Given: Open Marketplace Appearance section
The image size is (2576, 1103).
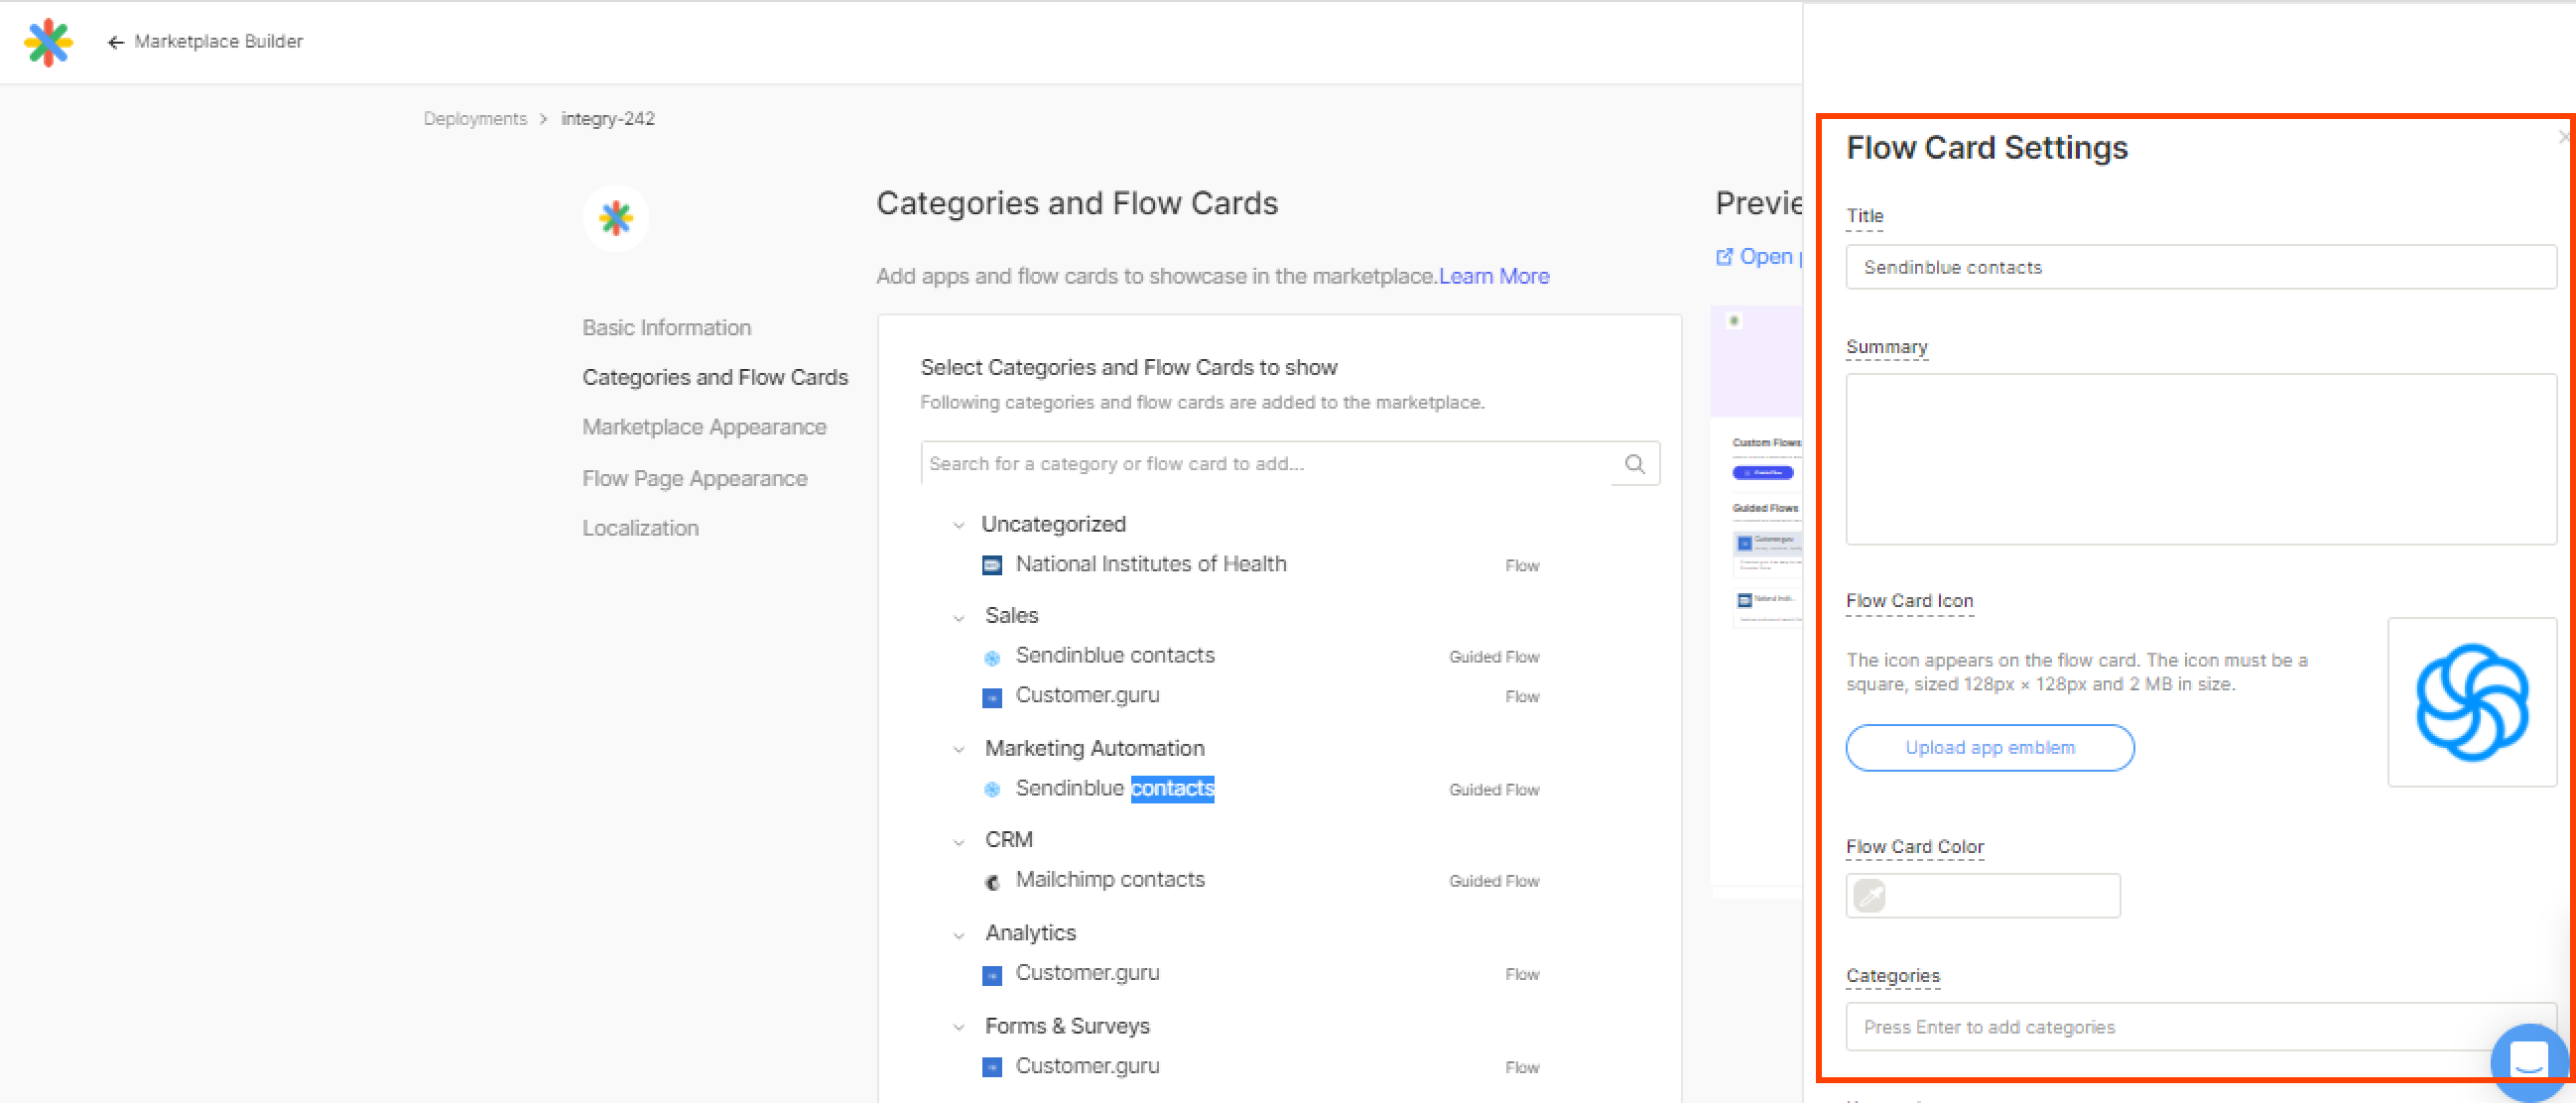Looking at the screenshot, I should [x=704, y=427].
